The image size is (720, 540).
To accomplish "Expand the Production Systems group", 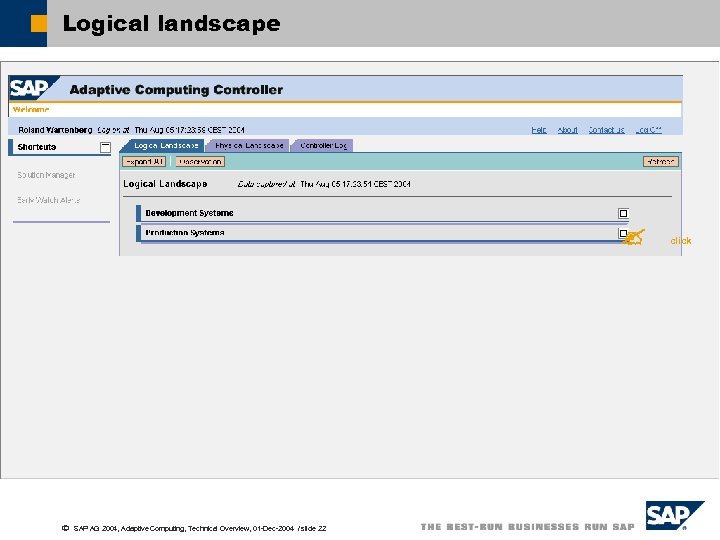I will click(623, 233).
